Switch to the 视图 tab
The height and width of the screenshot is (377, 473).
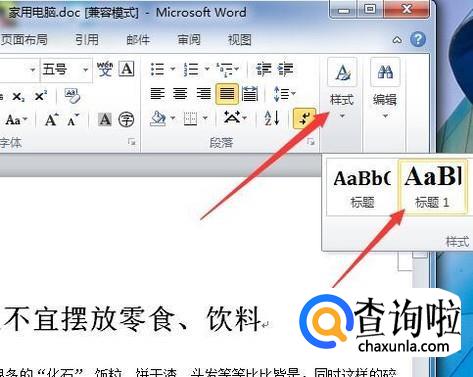click(x=239, y=39)
